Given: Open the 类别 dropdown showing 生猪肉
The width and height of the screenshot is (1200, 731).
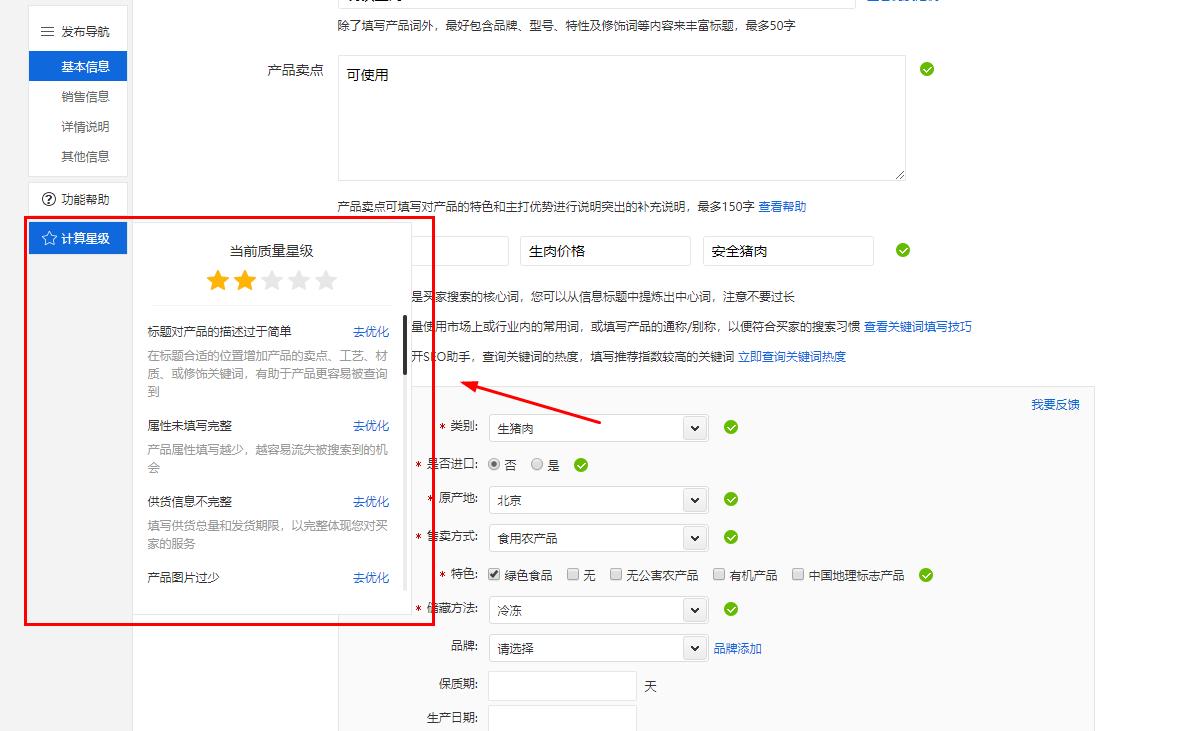Looking at the screenshot, I should coord(695,427).
